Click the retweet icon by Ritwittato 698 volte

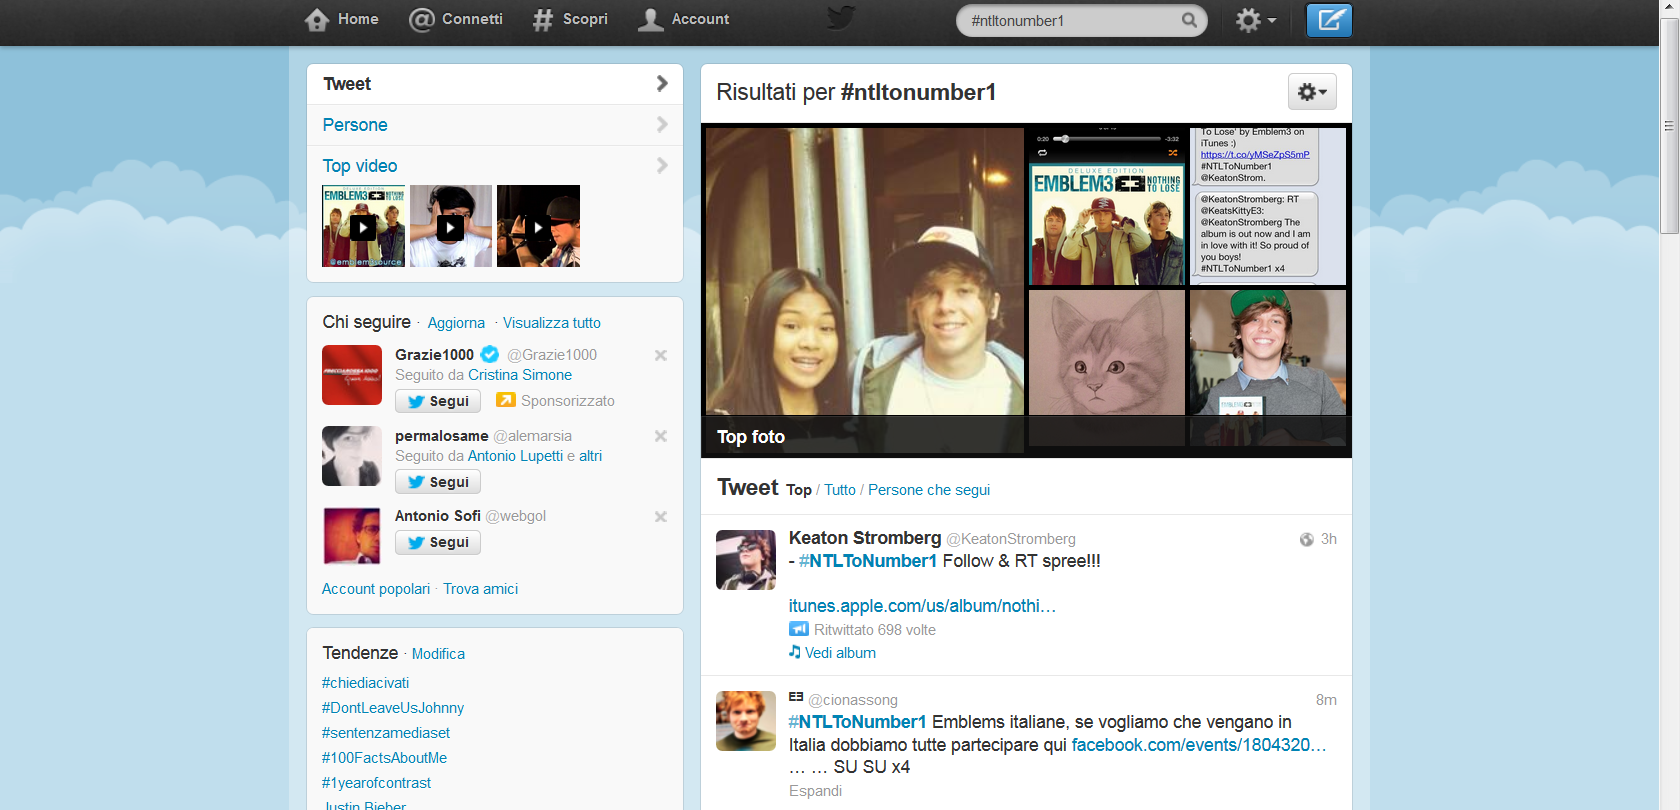click(x=798, y=629)
